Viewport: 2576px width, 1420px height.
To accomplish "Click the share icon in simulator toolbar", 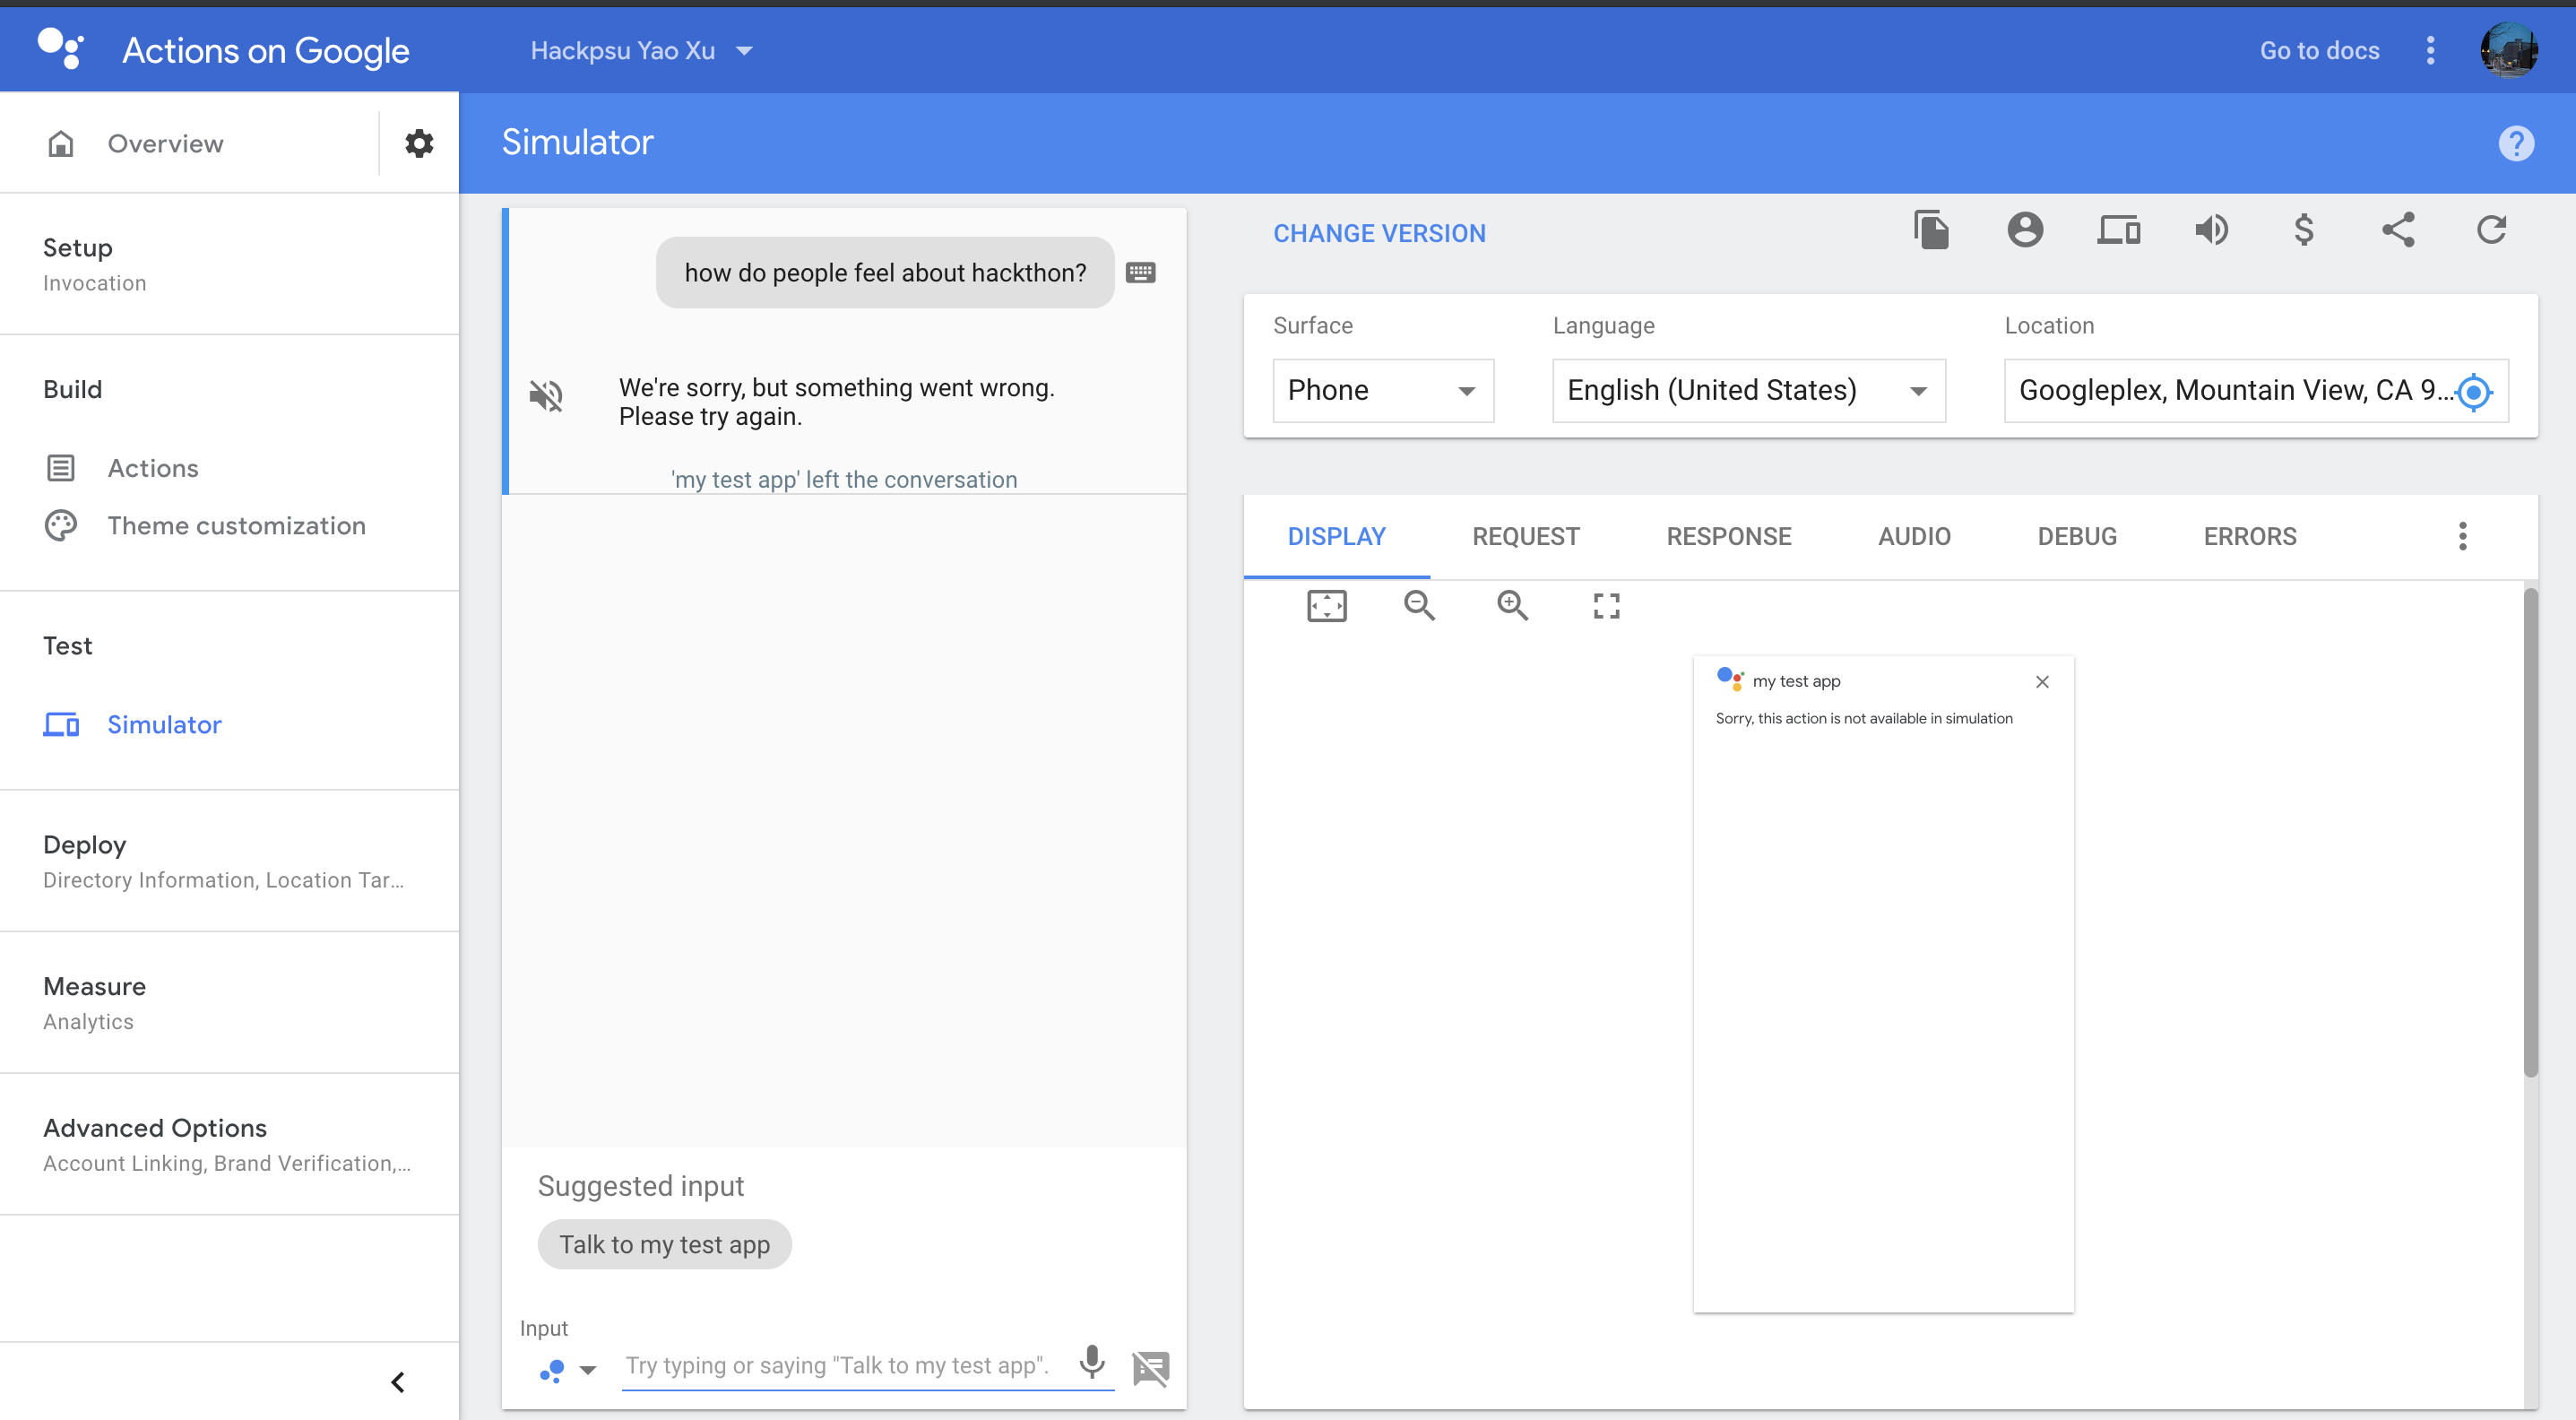I will point(2398,230).
